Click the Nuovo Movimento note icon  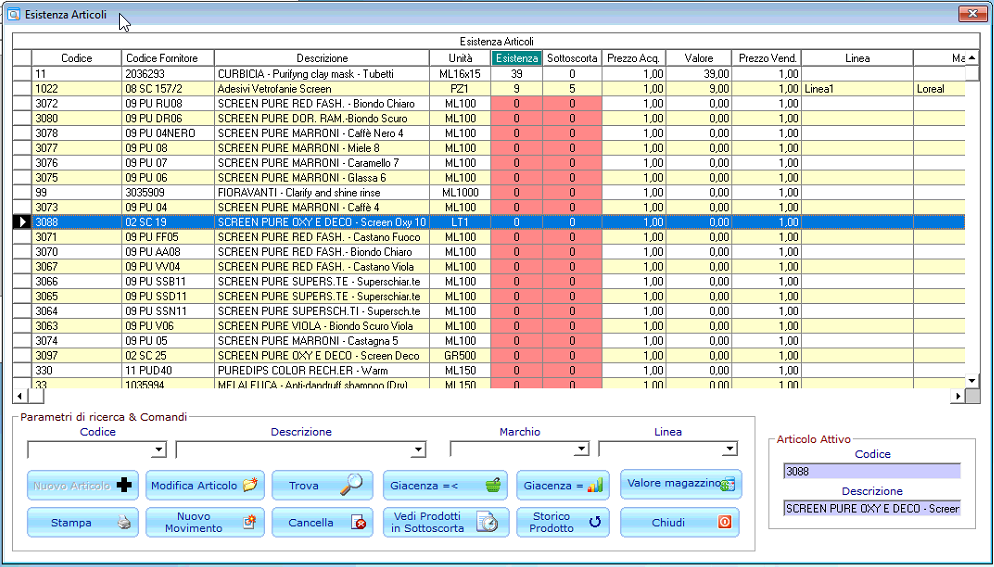click(250, 522)
